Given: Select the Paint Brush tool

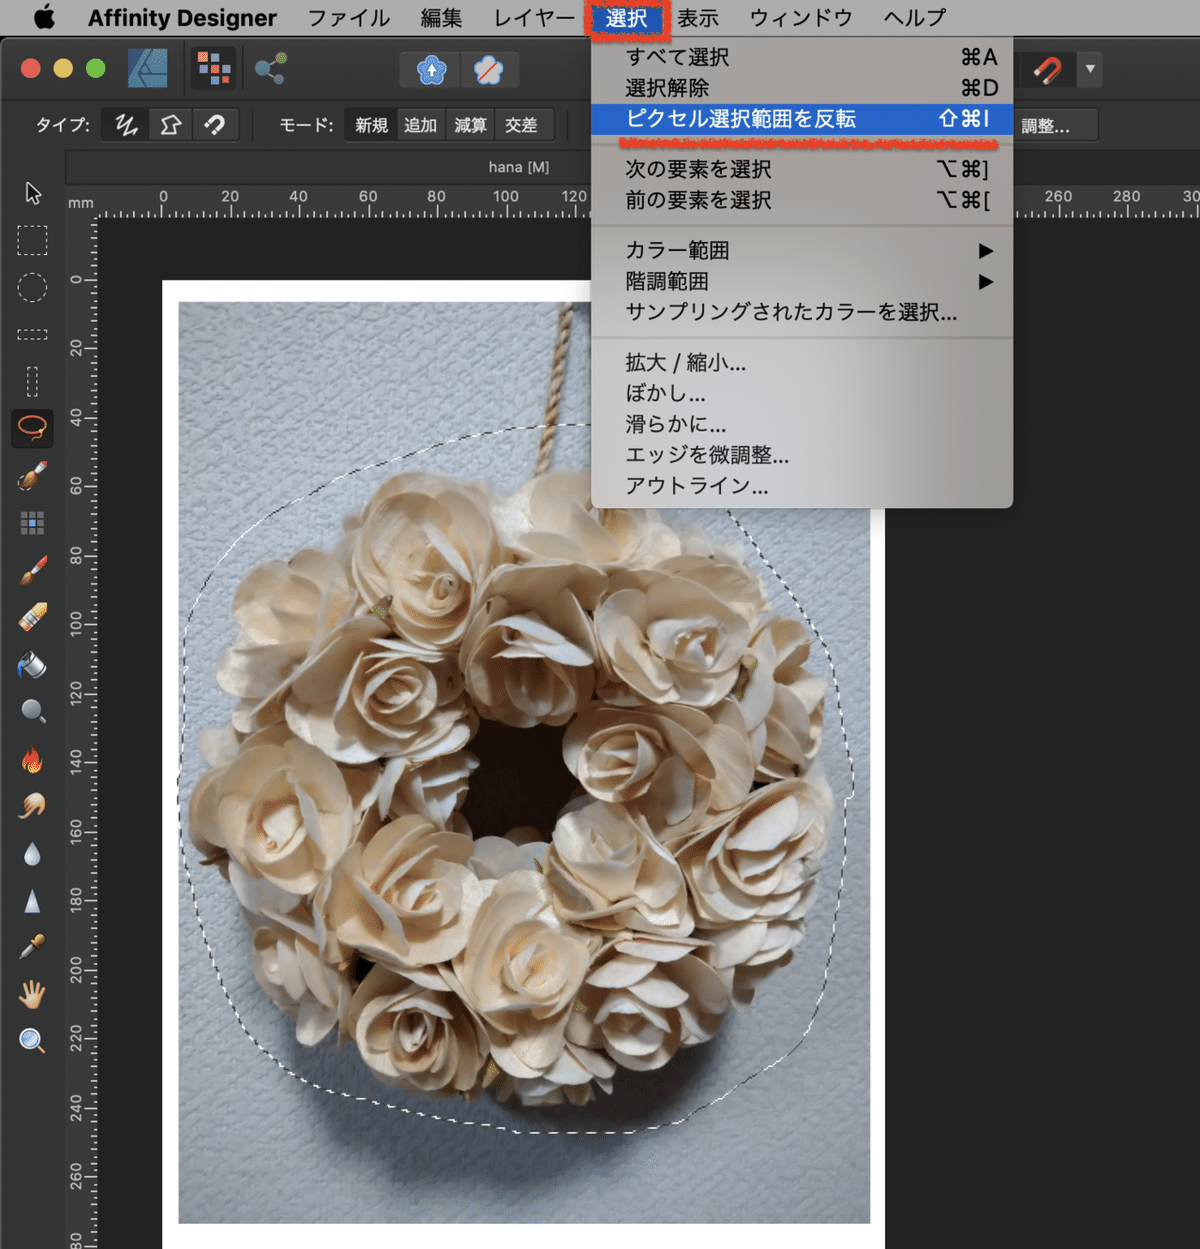Looking at the screenshot, I should click(x=32, y=571).
